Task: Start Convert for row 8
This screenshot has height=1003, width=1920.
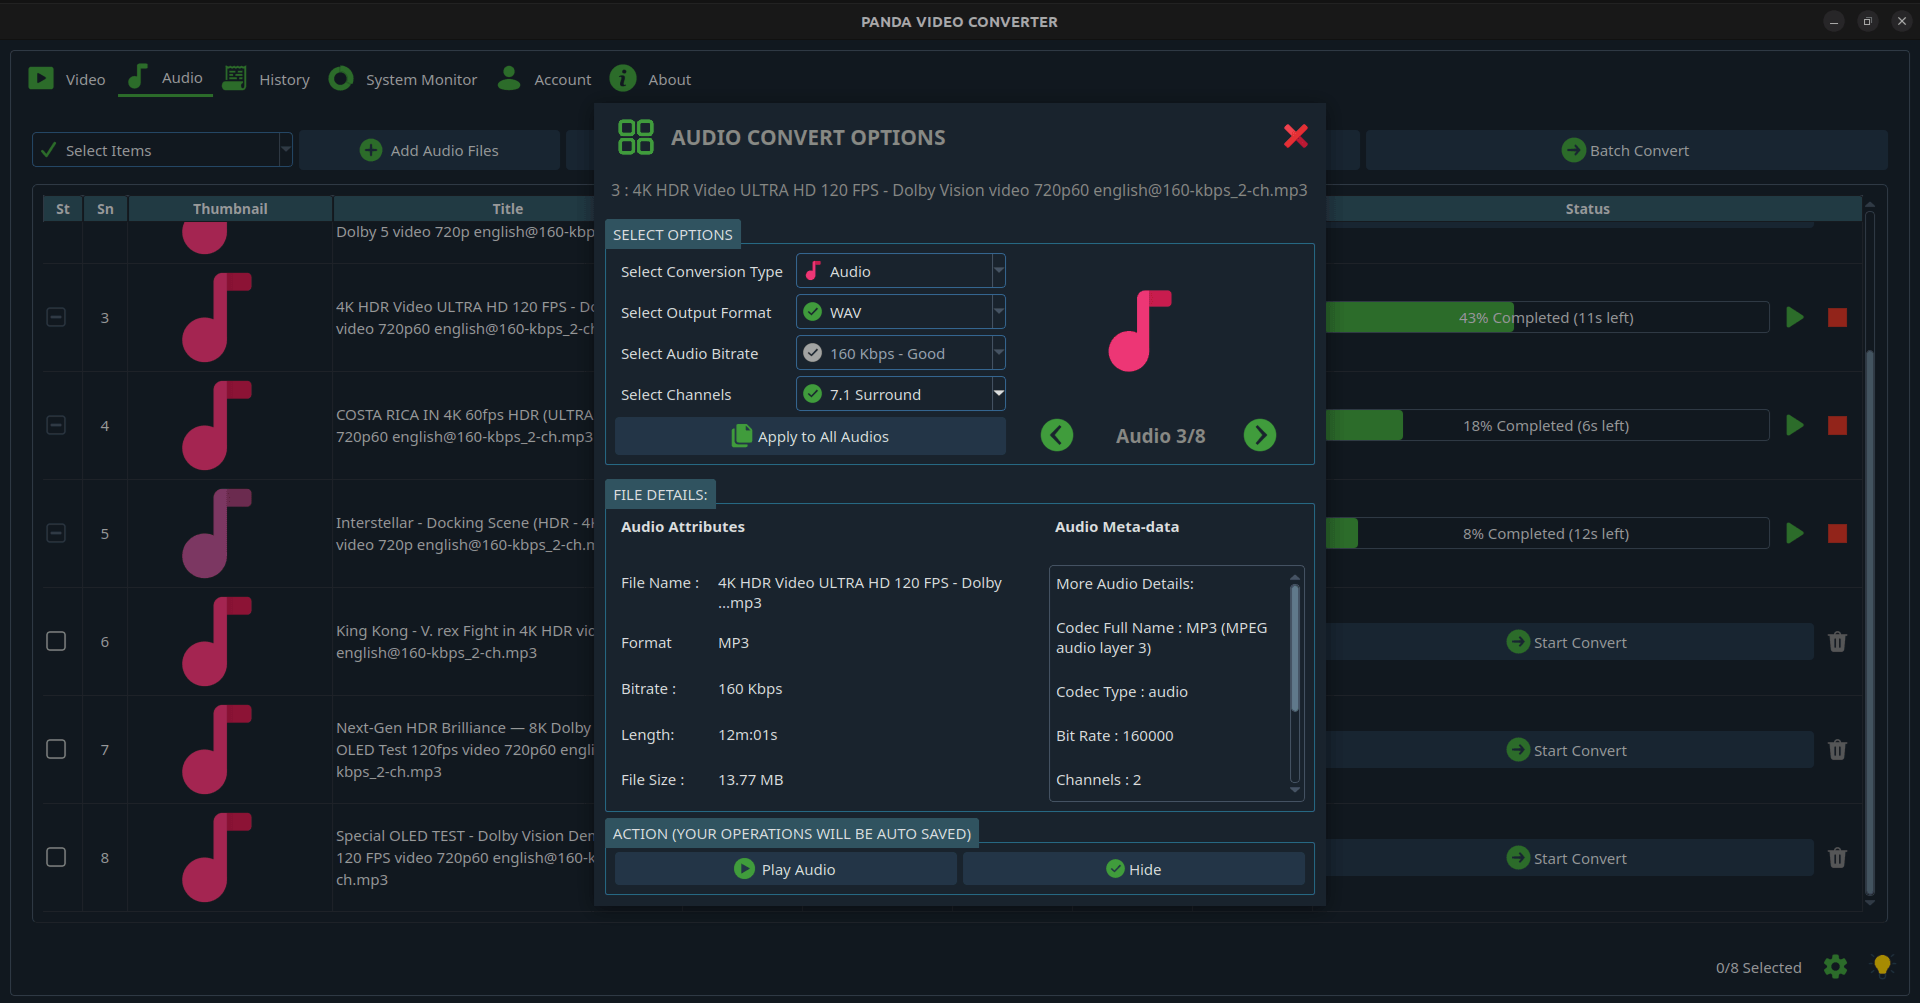Action: point(1567,858)
